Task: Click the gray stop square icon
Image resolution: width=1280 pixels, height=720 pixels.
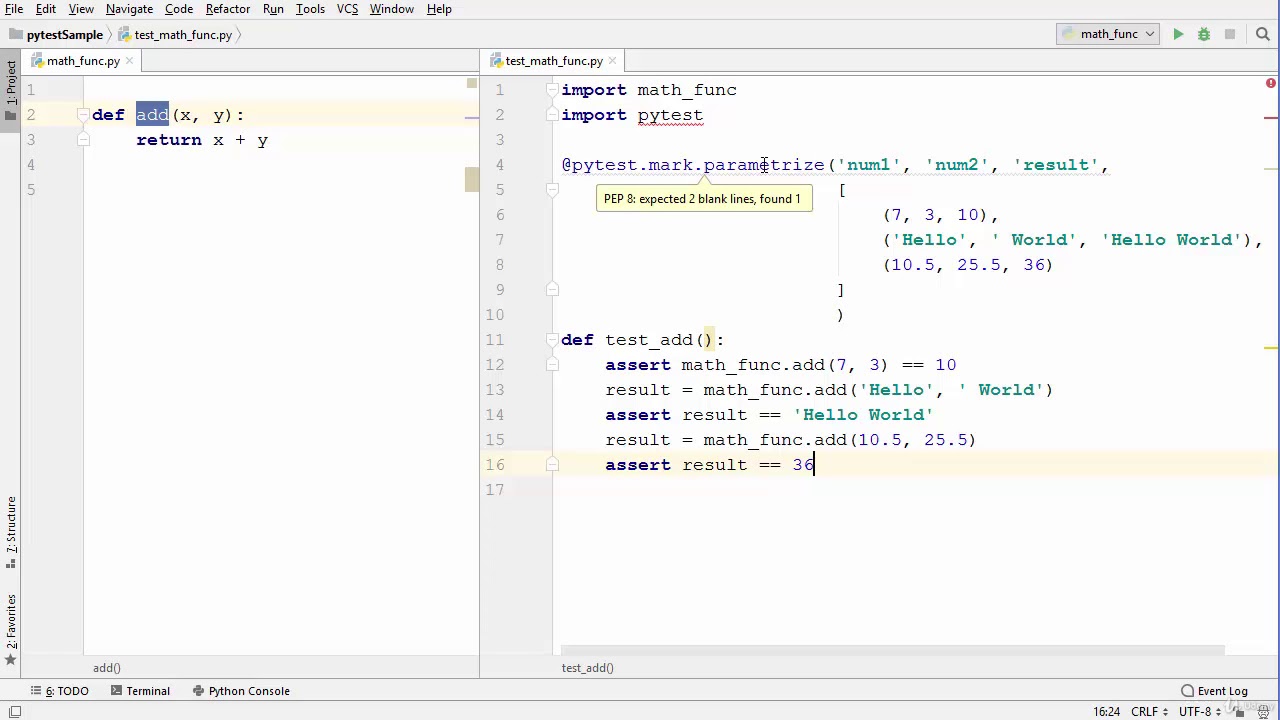Action: (x=1230, y=34)
